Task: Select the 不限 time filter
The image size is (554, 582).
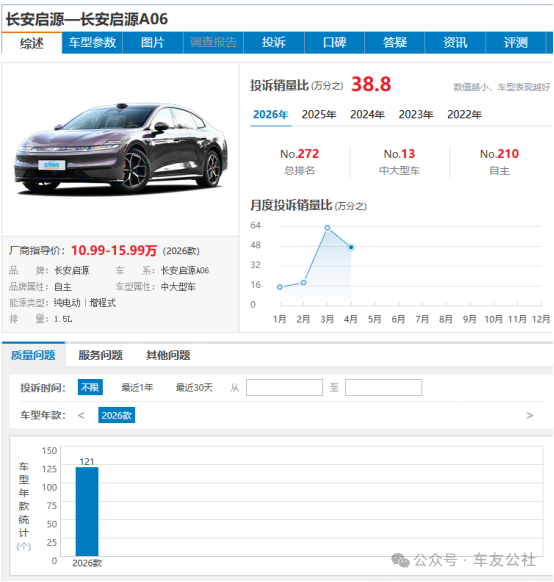Action: 90,388
